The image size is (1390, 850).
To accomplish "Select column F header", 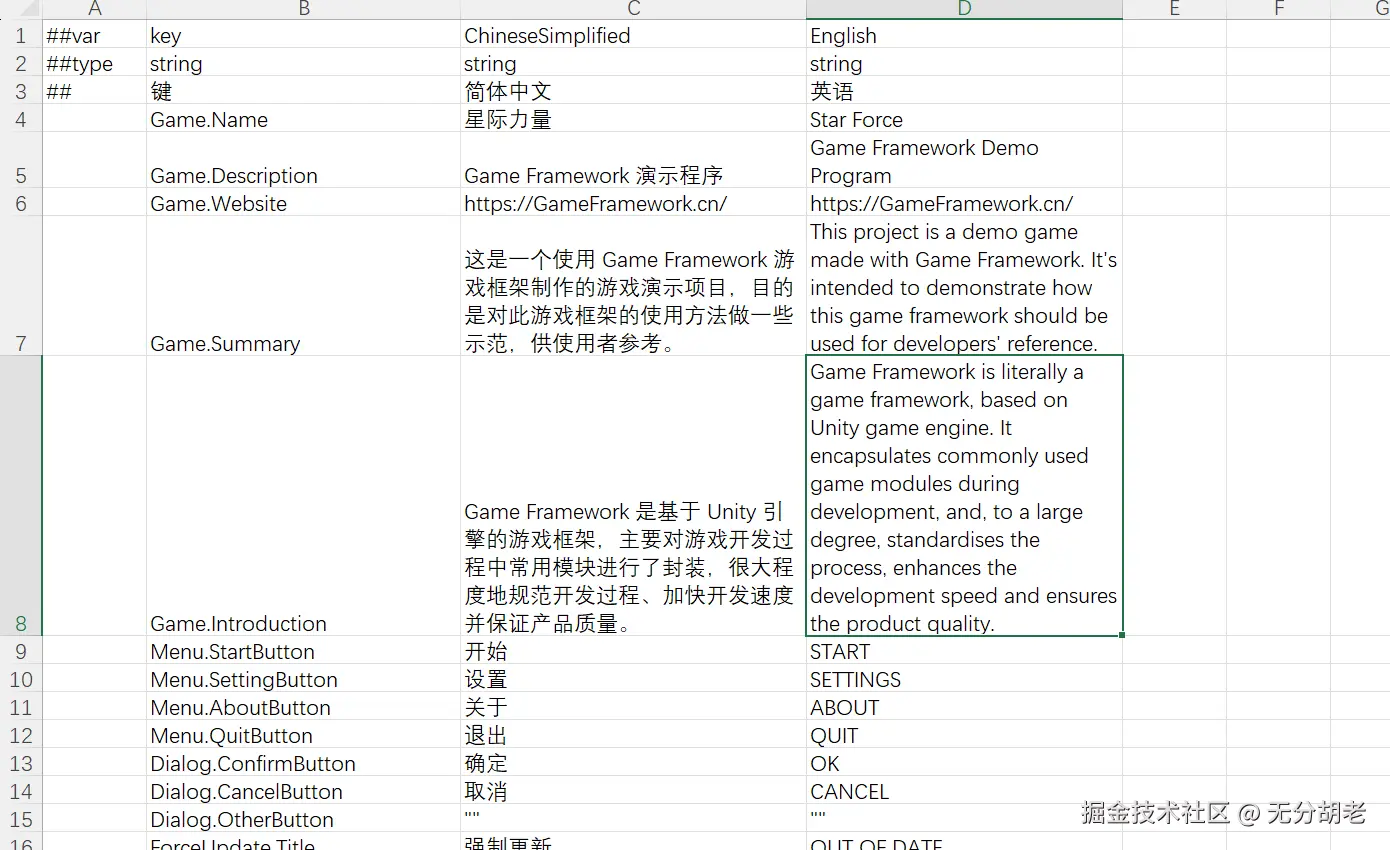I will coord(1279,9).
